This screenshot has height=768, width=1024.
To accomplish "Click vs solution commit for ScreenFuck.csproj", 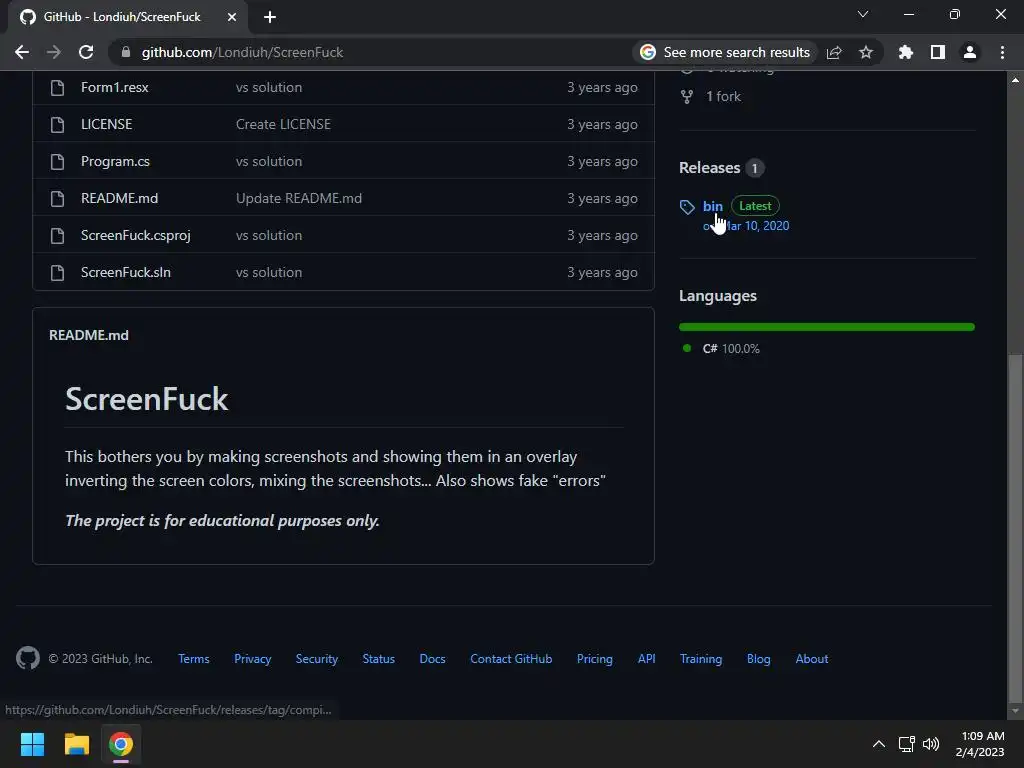I will (x=269, y=235).
